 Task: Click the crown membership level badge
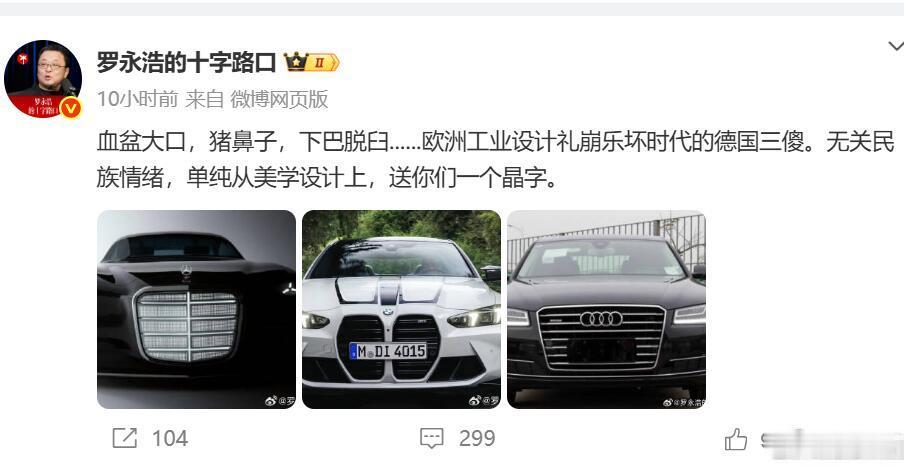311,62
